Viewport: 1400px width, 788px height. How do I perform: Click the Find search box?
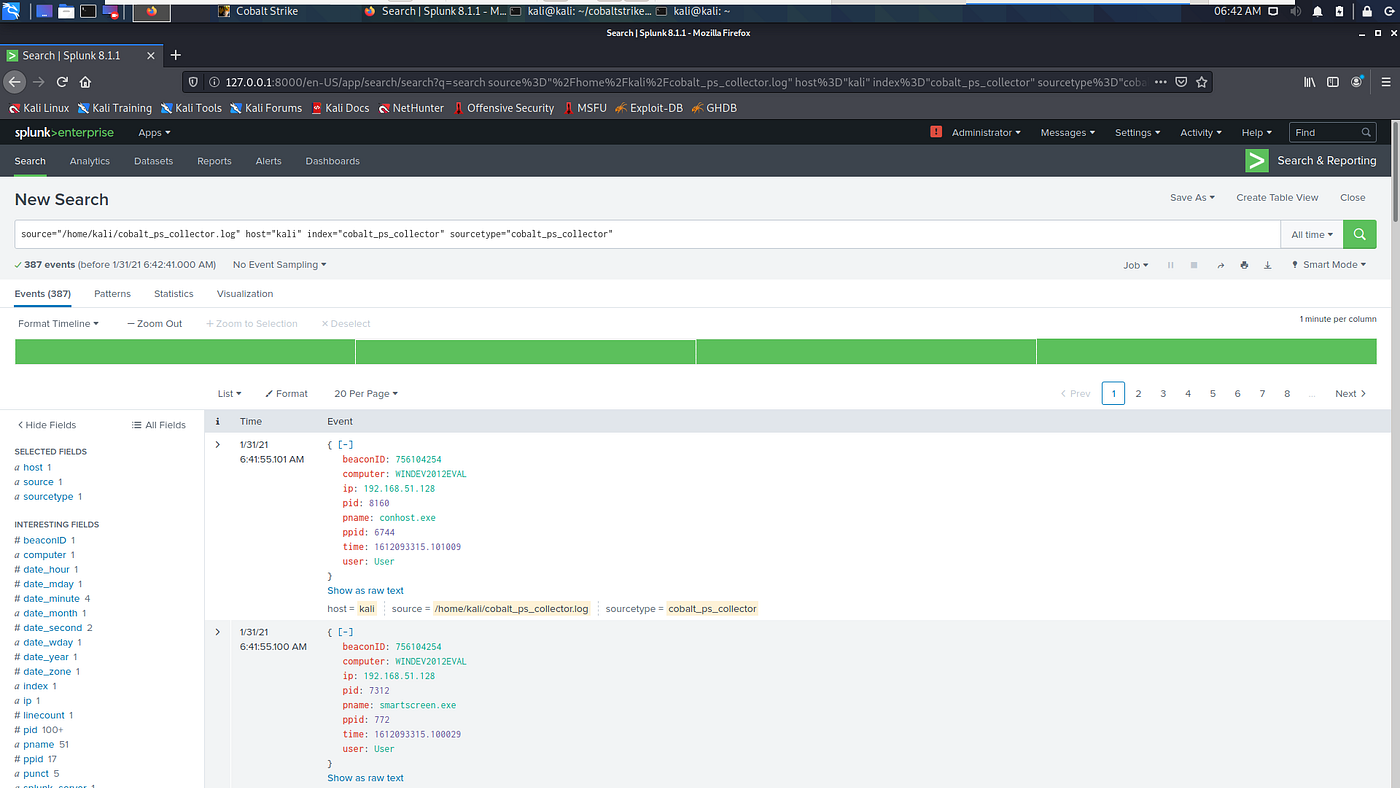(1333, 132)
